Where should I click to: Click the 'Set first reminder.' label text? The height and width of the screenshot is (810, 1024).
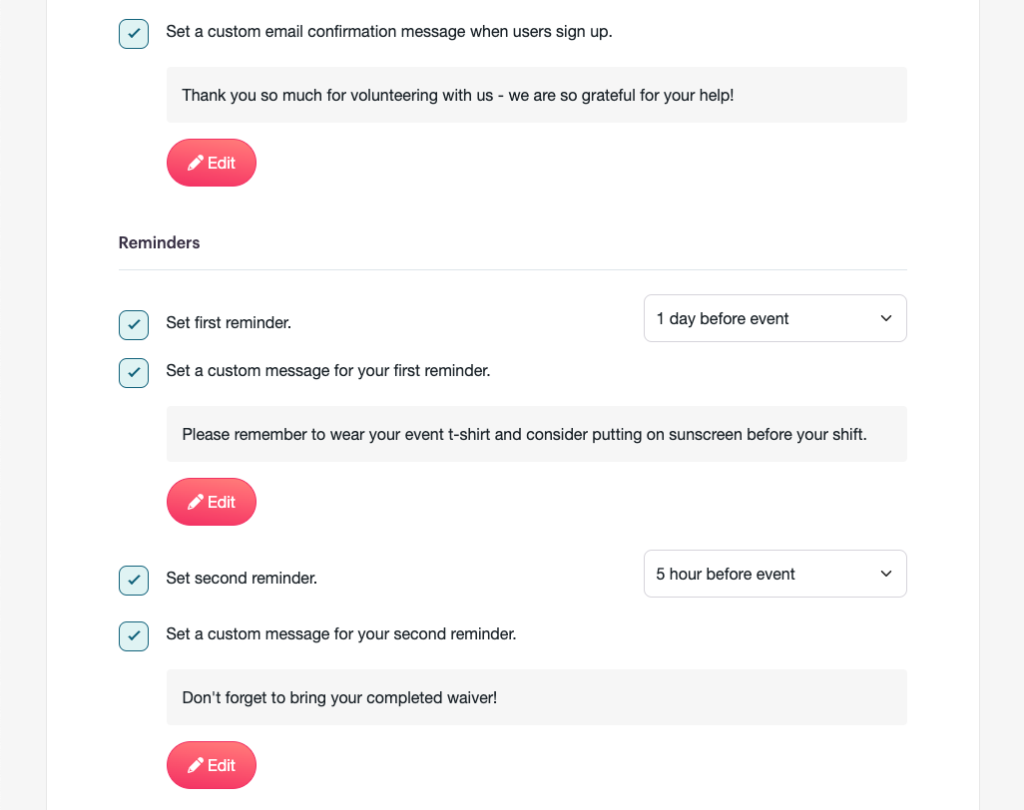(228, 323)
